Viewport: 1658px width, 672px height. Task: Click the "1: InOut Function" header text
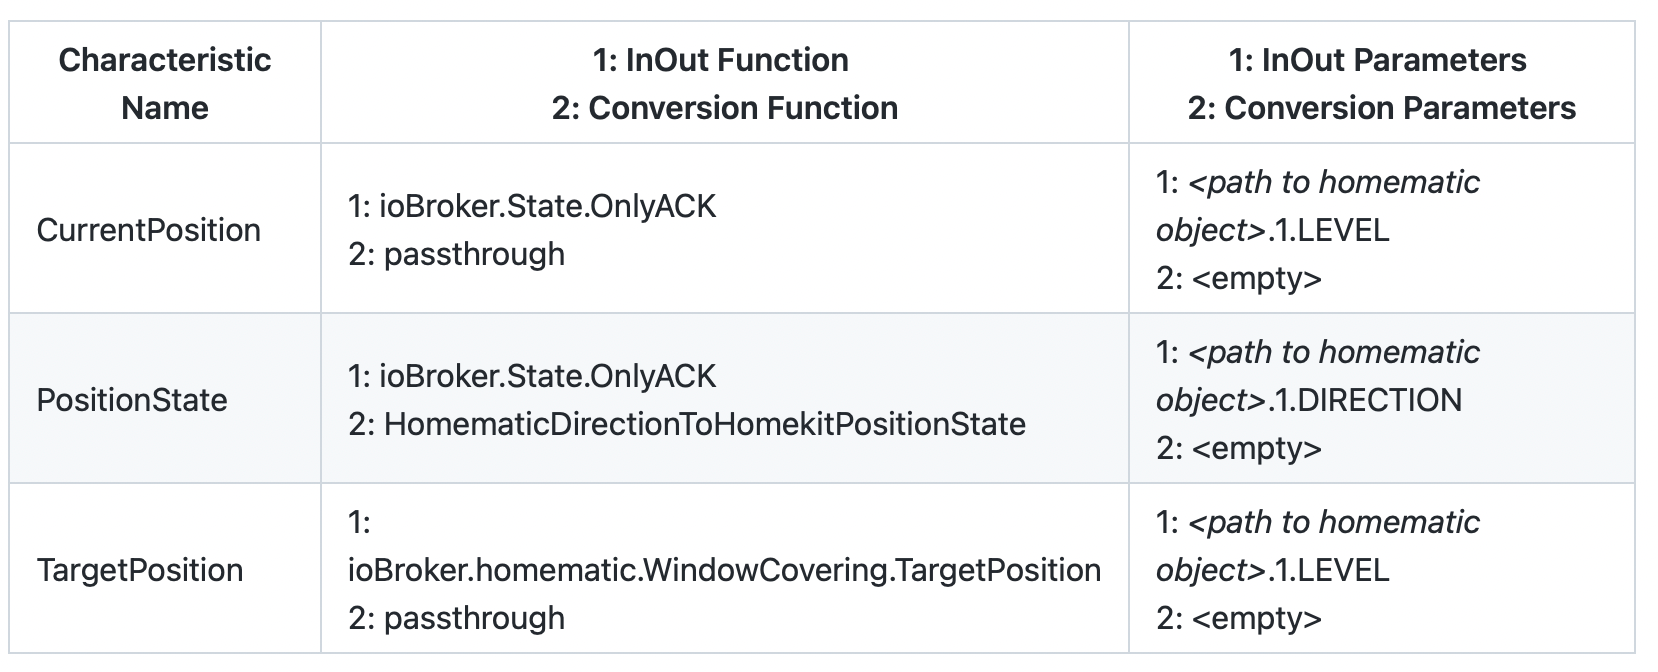pos(720,60)
